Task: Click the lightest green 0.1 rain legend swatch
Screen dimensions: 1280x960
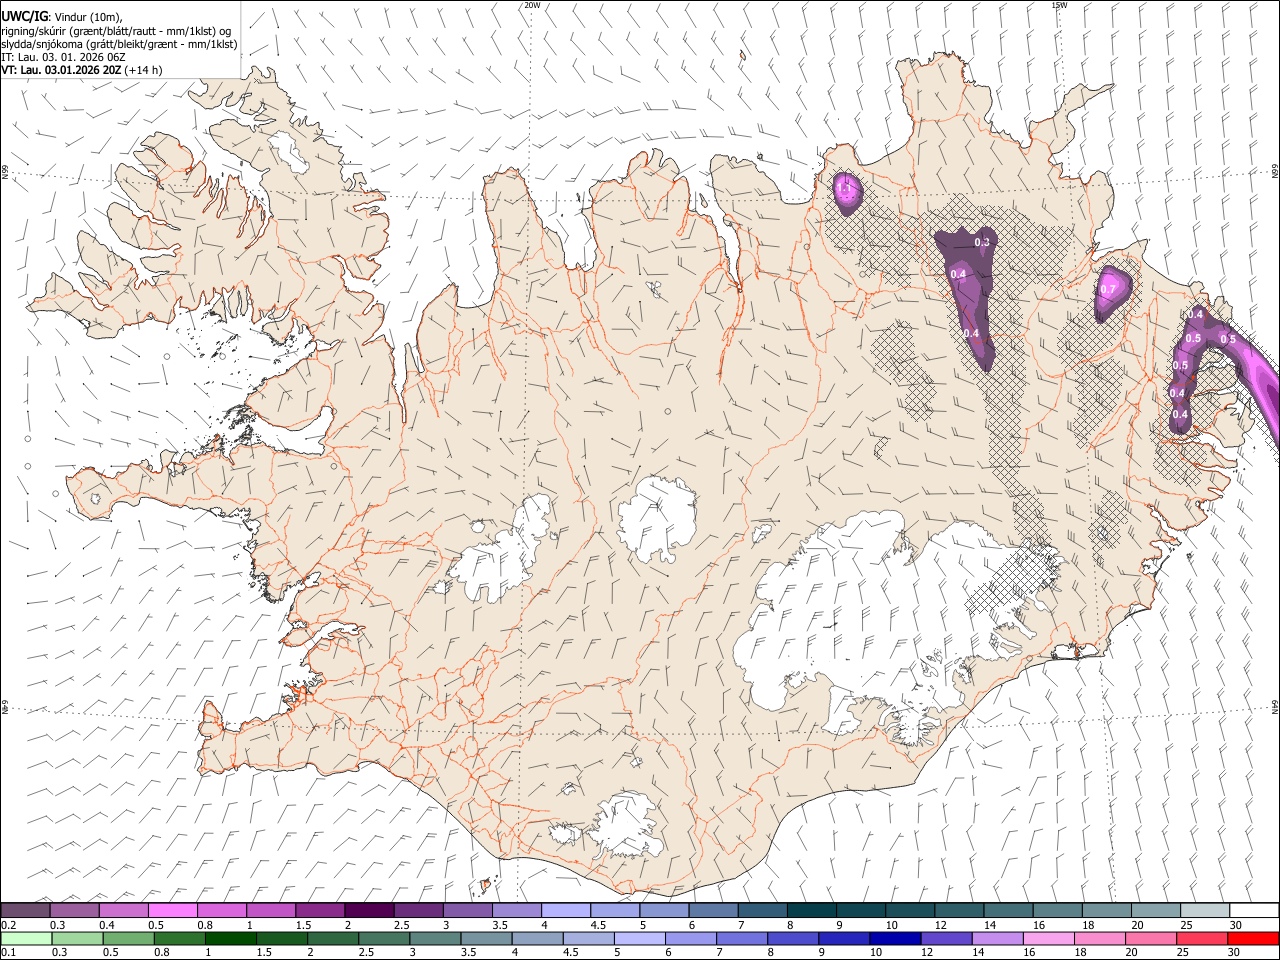Action: tap(26, 938)
